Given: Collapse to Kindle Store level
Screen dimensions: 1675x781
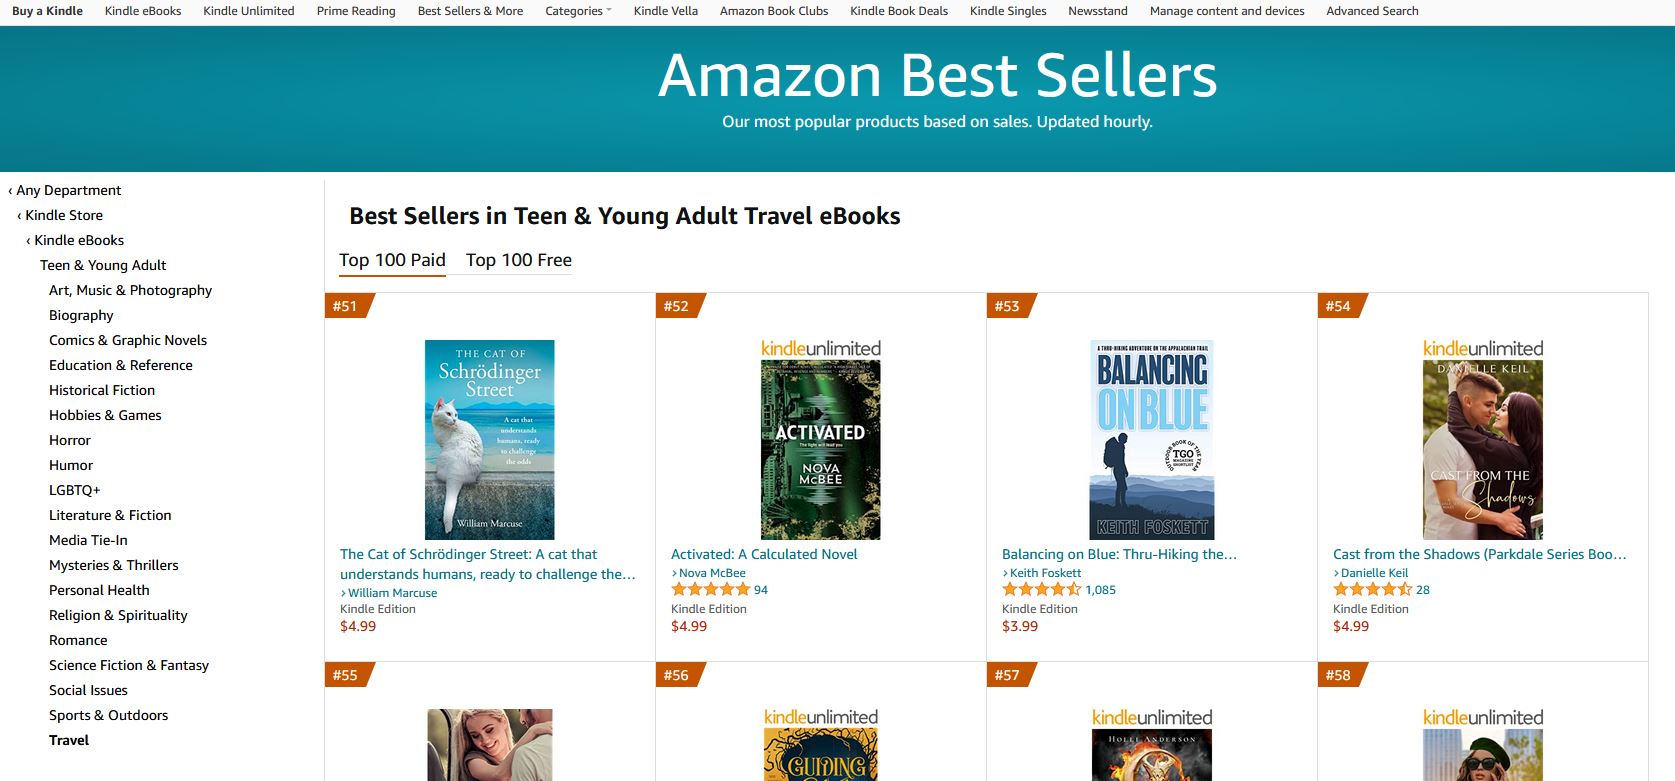Looking at the screenshot, I should pos(63,215).
